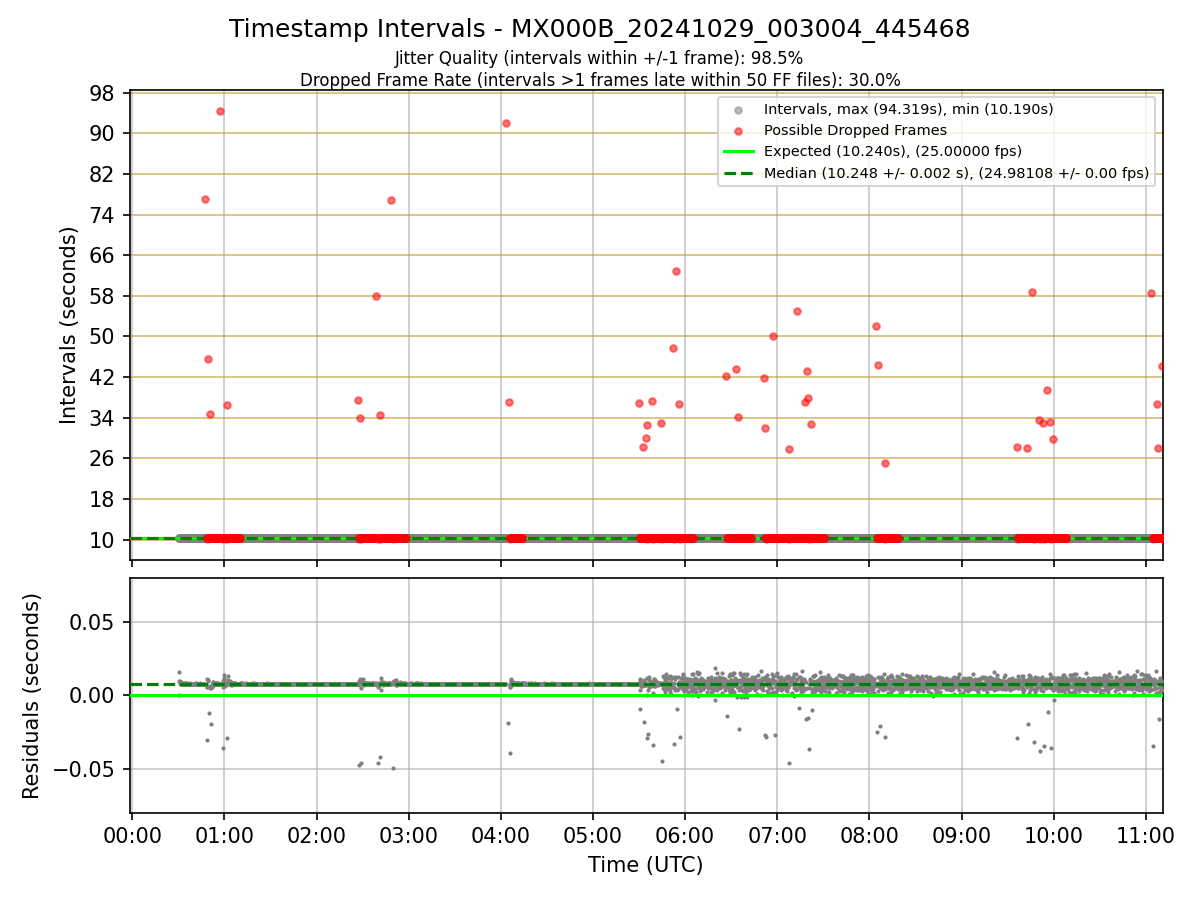Click x-axis tick label "10:00"
This screenshot has height=900, width=1200.
click(x=1053, y=835)
